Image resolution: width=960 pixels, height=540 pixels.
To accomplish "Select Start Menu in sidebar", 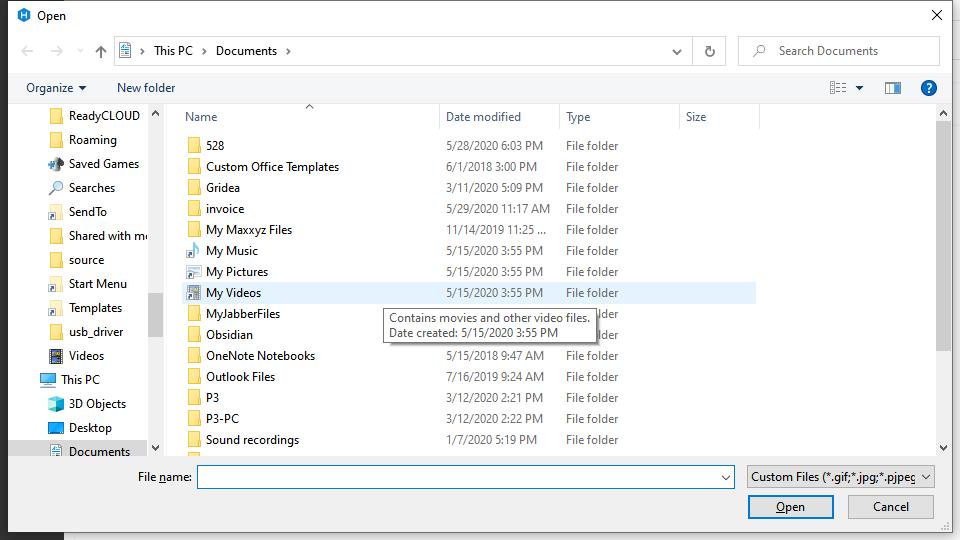I will pos(88,283).
